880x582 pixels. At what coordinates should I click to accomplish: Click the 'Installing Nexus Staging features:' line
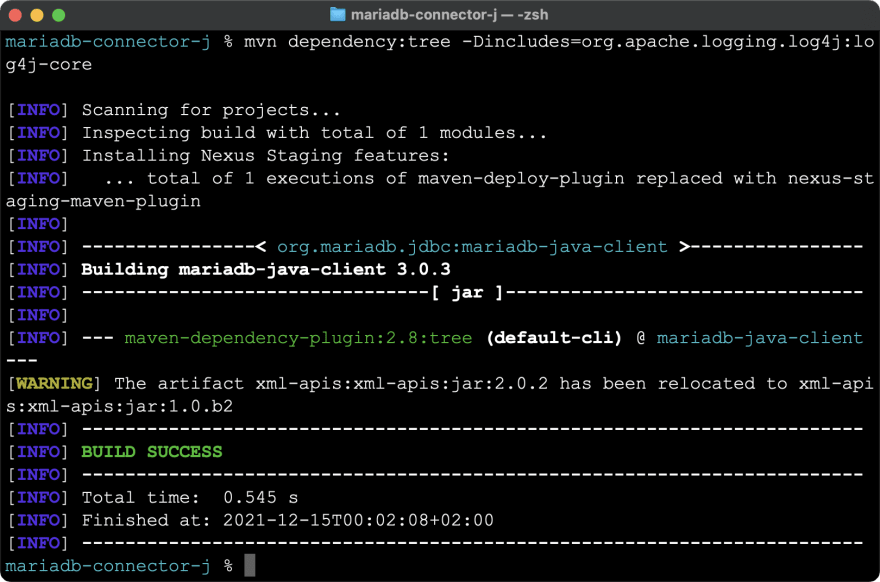tap(265, 155)
